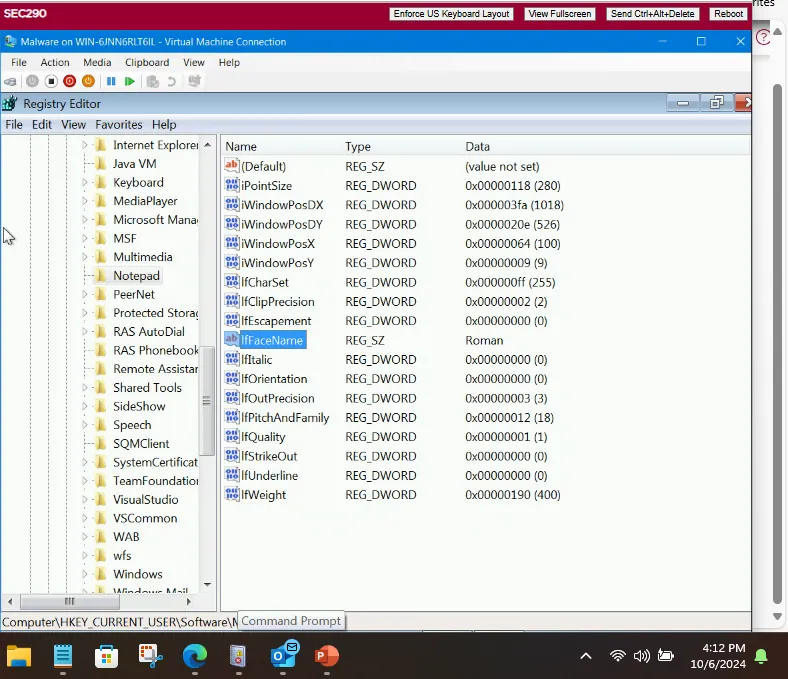
Task: Open the notification bell icon
Action: click(761, 656)
